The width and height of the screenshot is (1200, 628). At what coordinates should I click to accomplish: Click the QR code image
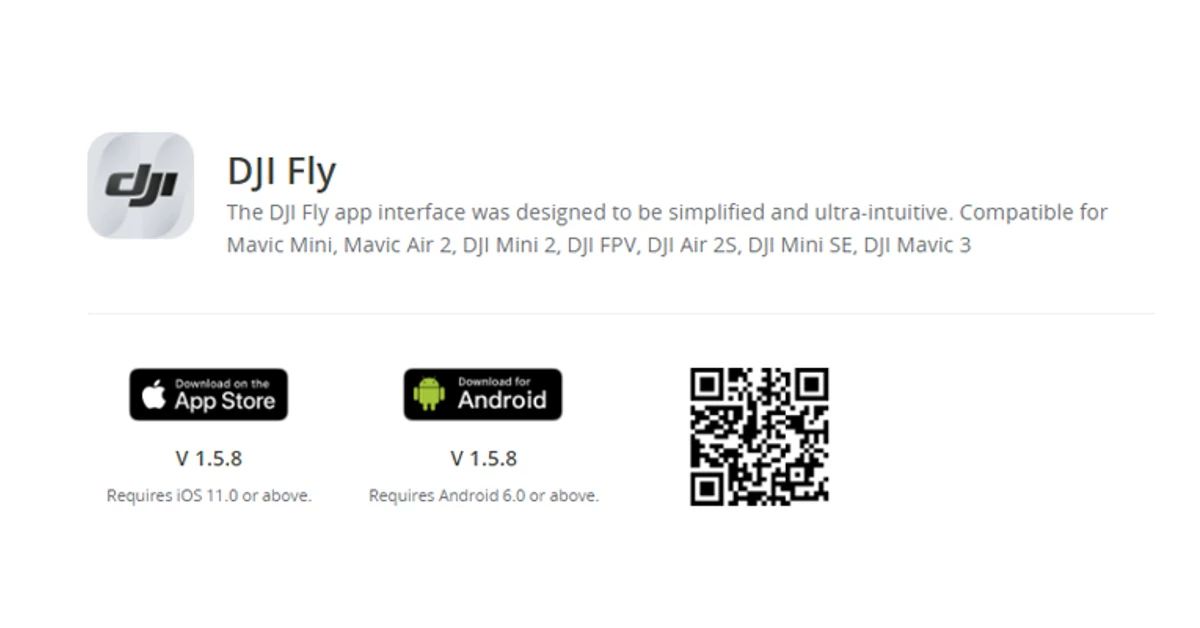tap(759, 436)
